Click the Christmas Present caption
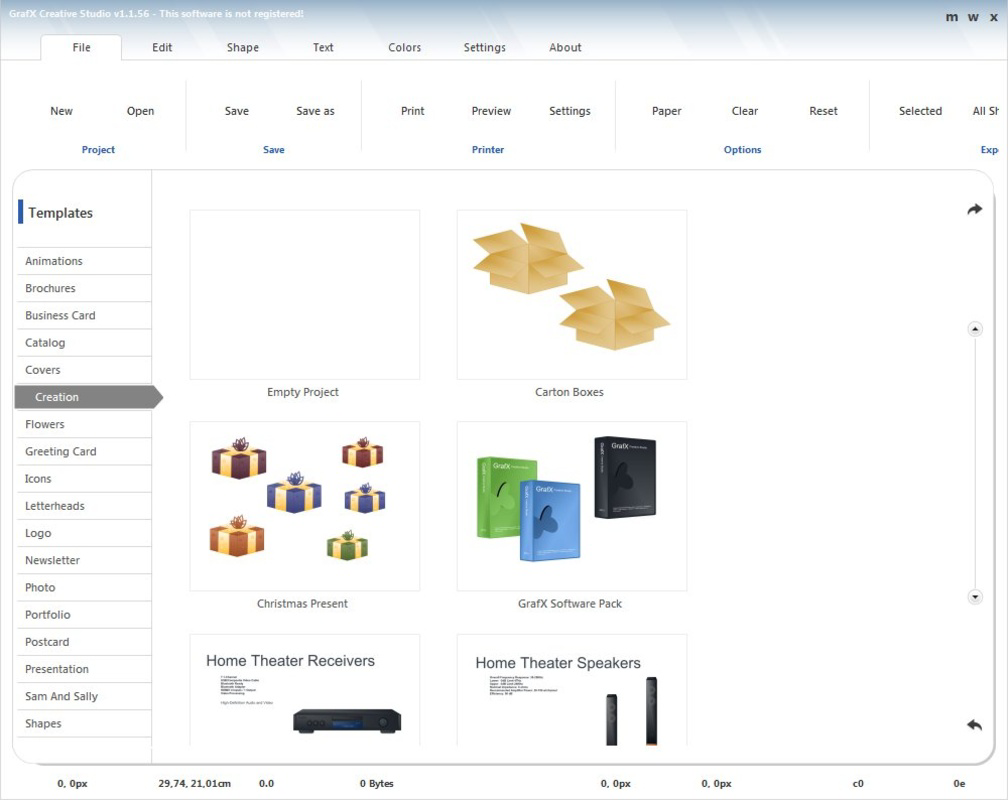The image size is (1008, 800). (302, 604)
